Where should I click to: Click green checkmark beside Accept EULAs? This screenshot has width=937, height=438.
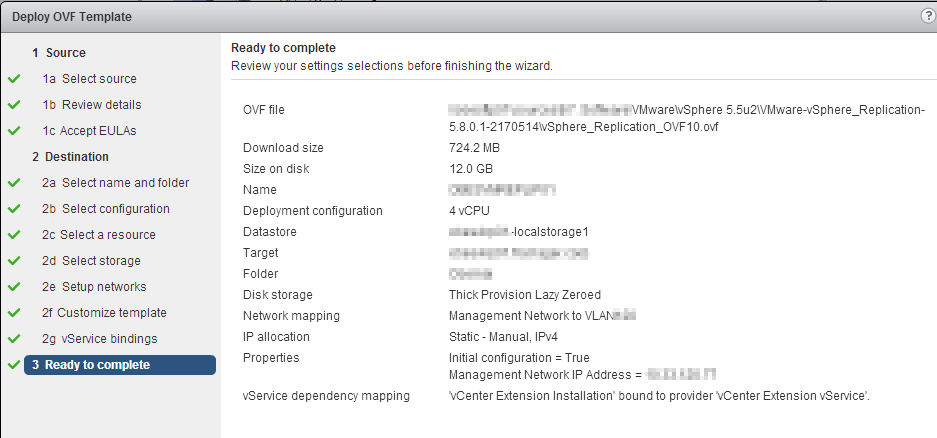click(x=14, y=131)
